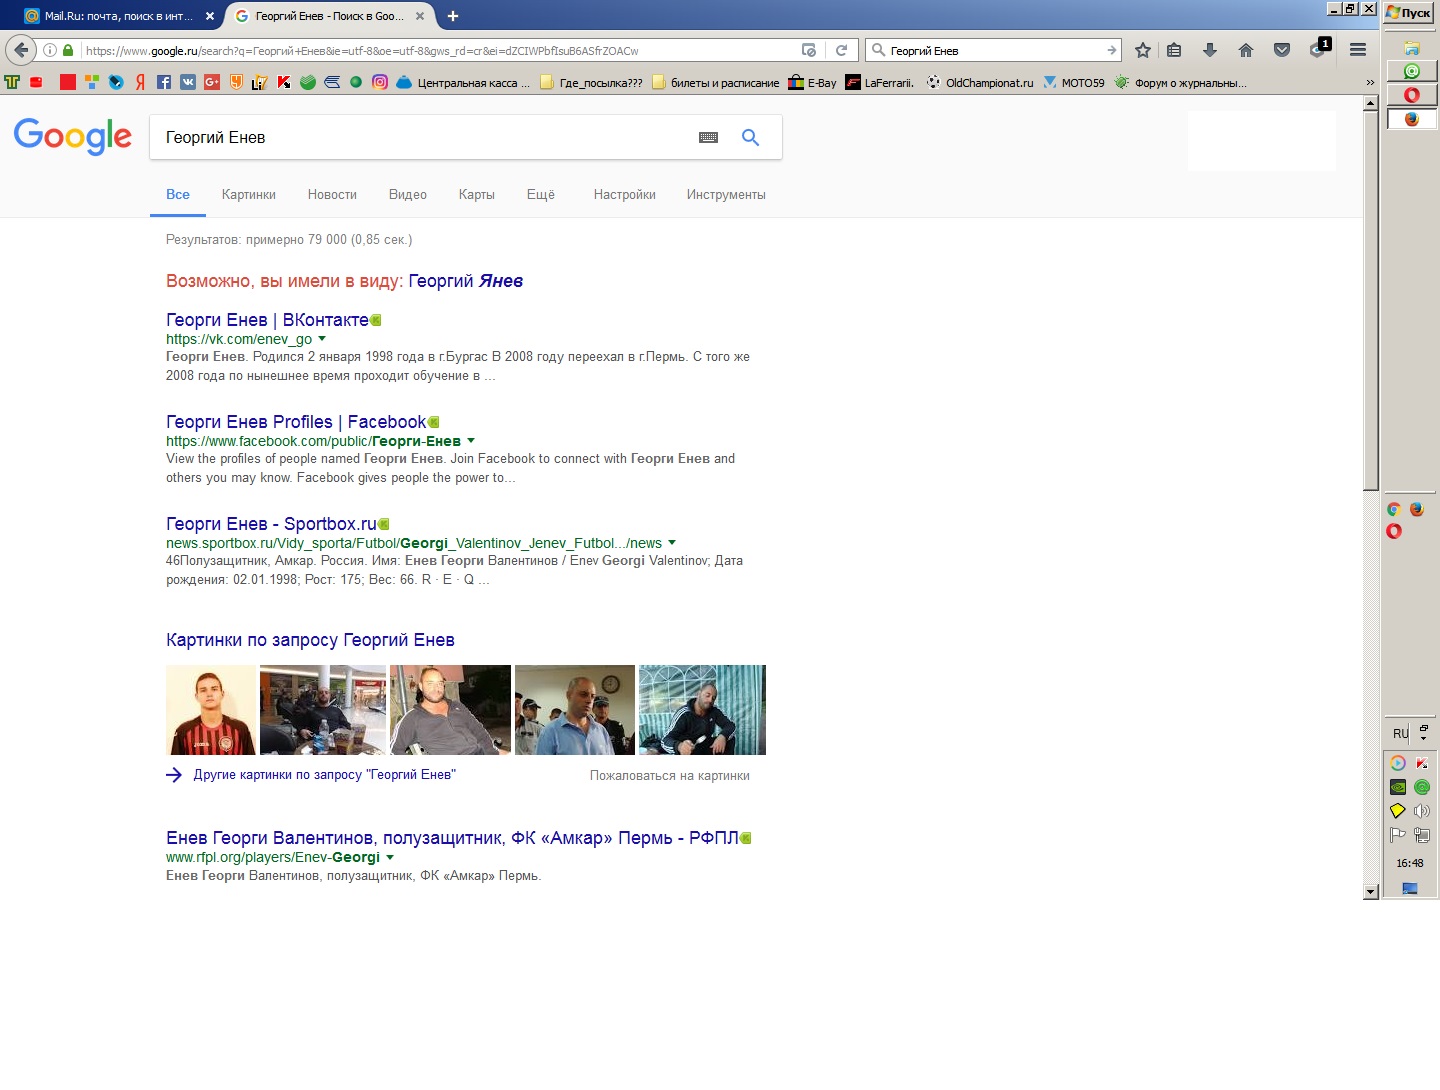Switch to the Картинки tab
1440x1090 pixels.
coord(249,194)
